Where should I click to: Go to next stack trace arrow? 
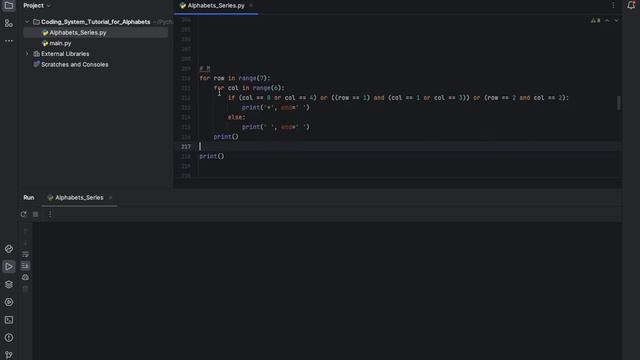[x=25, y=243]
